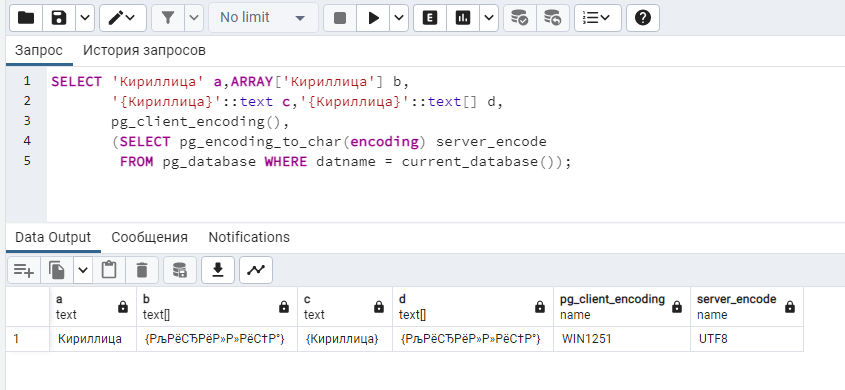Image resolution: width=845 pixels, height=390 pixels.
Task: Switch to the Запрос tab
Action: (39, 51)
